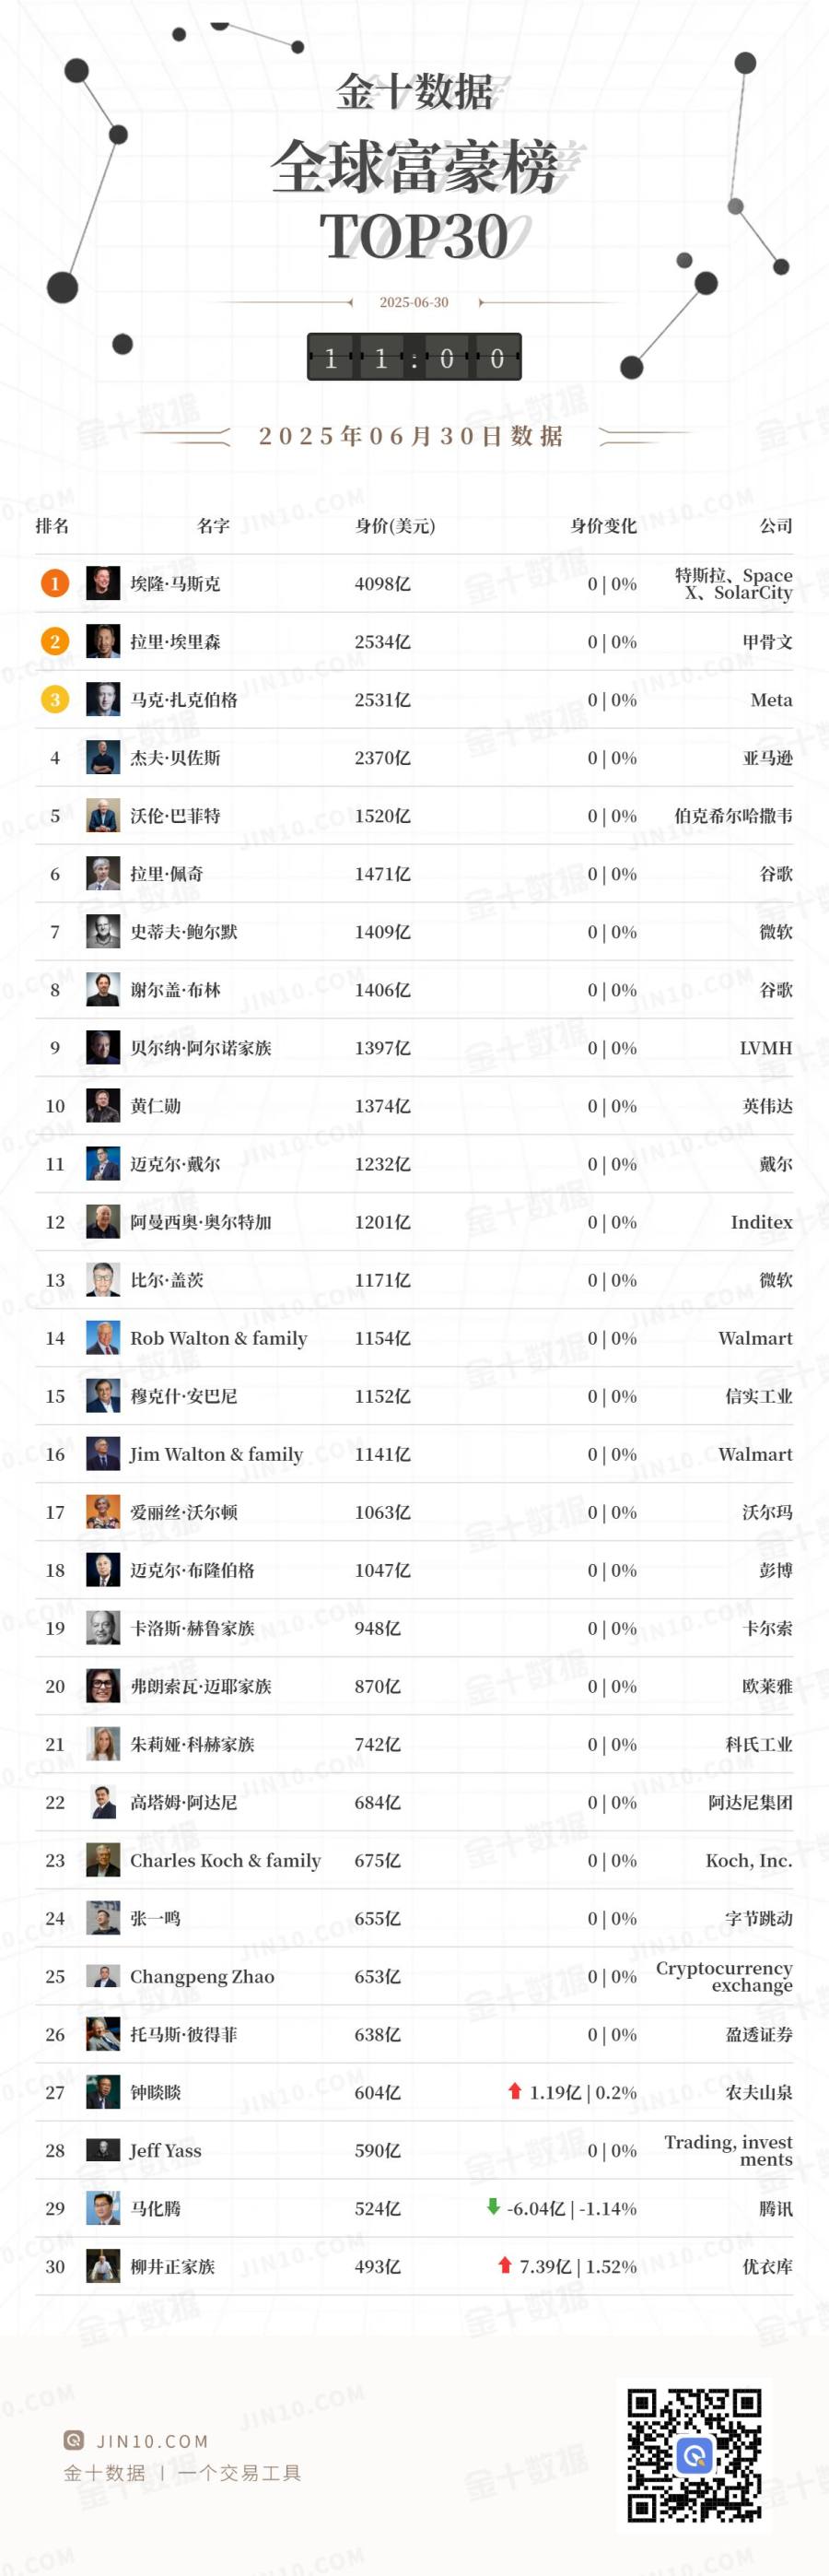Click red up arrow for 柳井正家族
The height and width of the screenshot is (2576, 829).
tap(505, 2265)
